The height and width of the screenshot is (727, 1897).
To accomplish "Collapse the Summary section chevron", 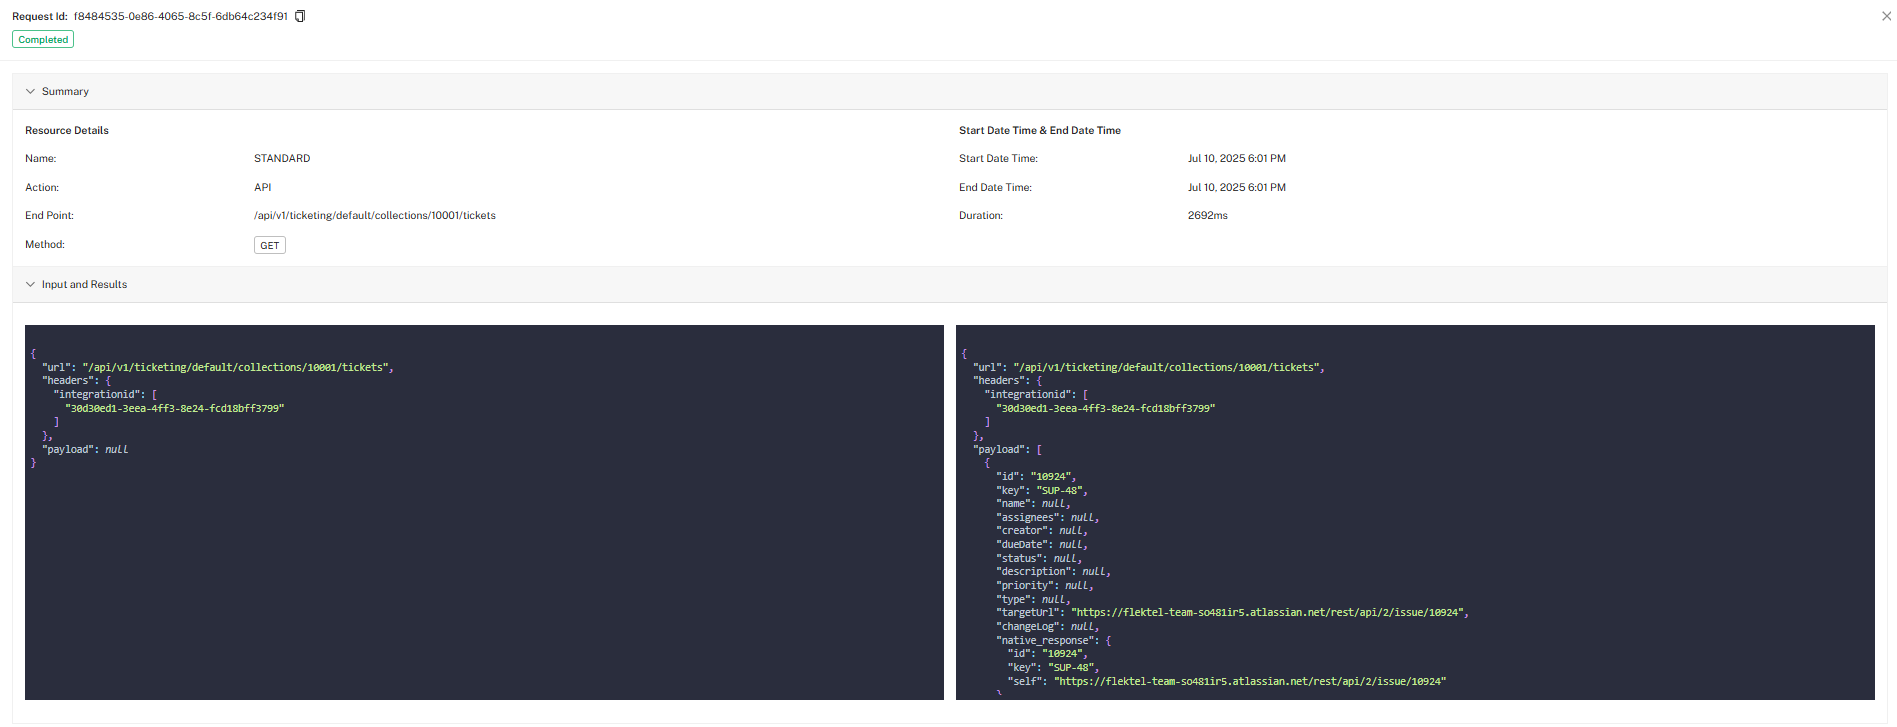I will 30,91.
